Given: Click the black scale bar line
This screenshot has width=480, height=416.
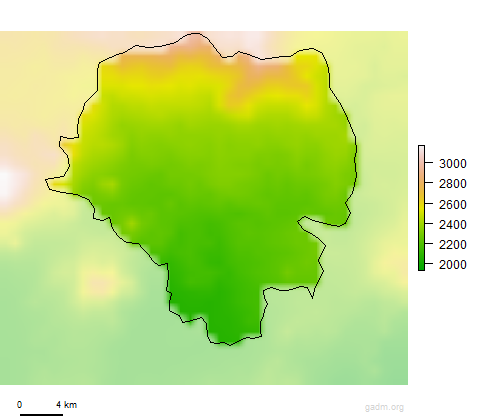Looking at the screenshot, I should pos(41,415).
